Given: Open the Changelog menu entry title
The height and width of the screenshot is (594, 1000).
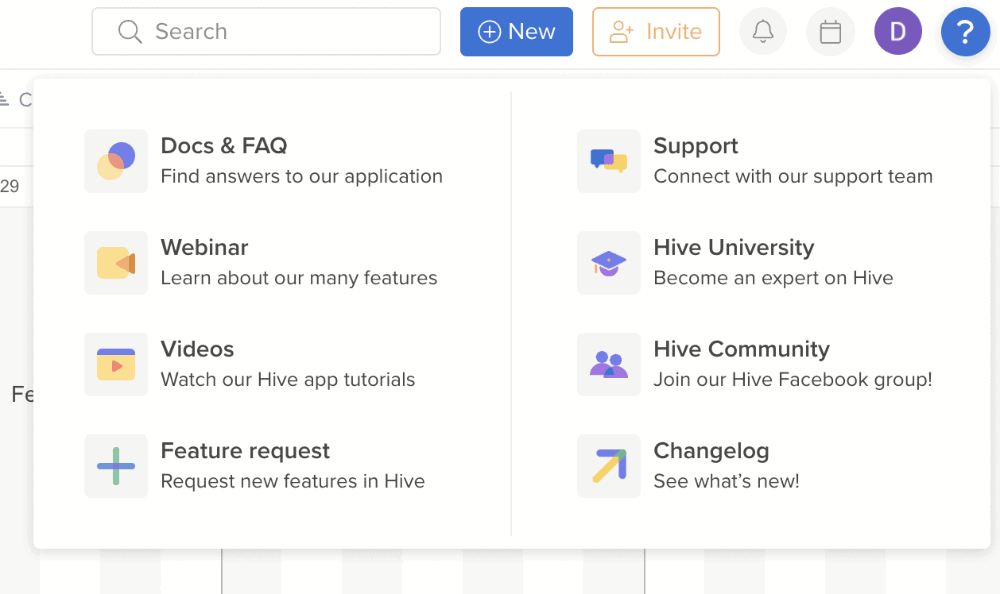Looking at the screenshot, I should coord(711,451).
